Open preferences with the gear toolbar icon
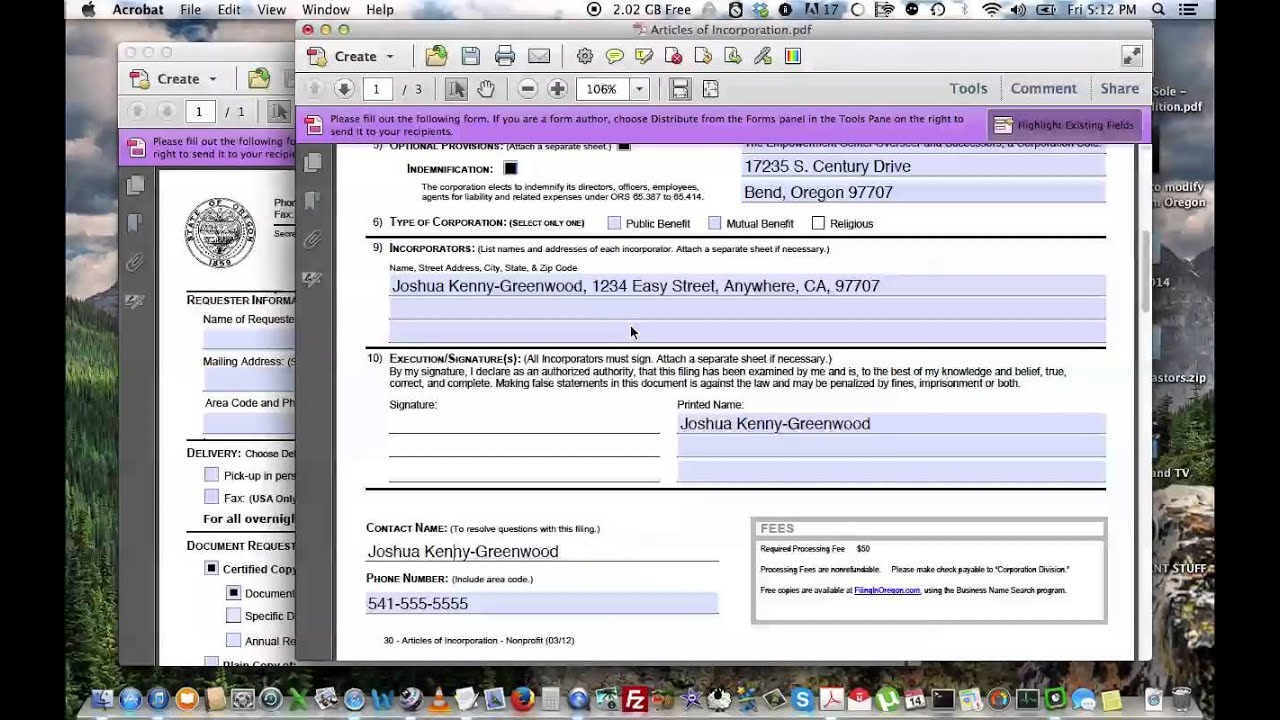1280x720 pixels. (585, 56)
